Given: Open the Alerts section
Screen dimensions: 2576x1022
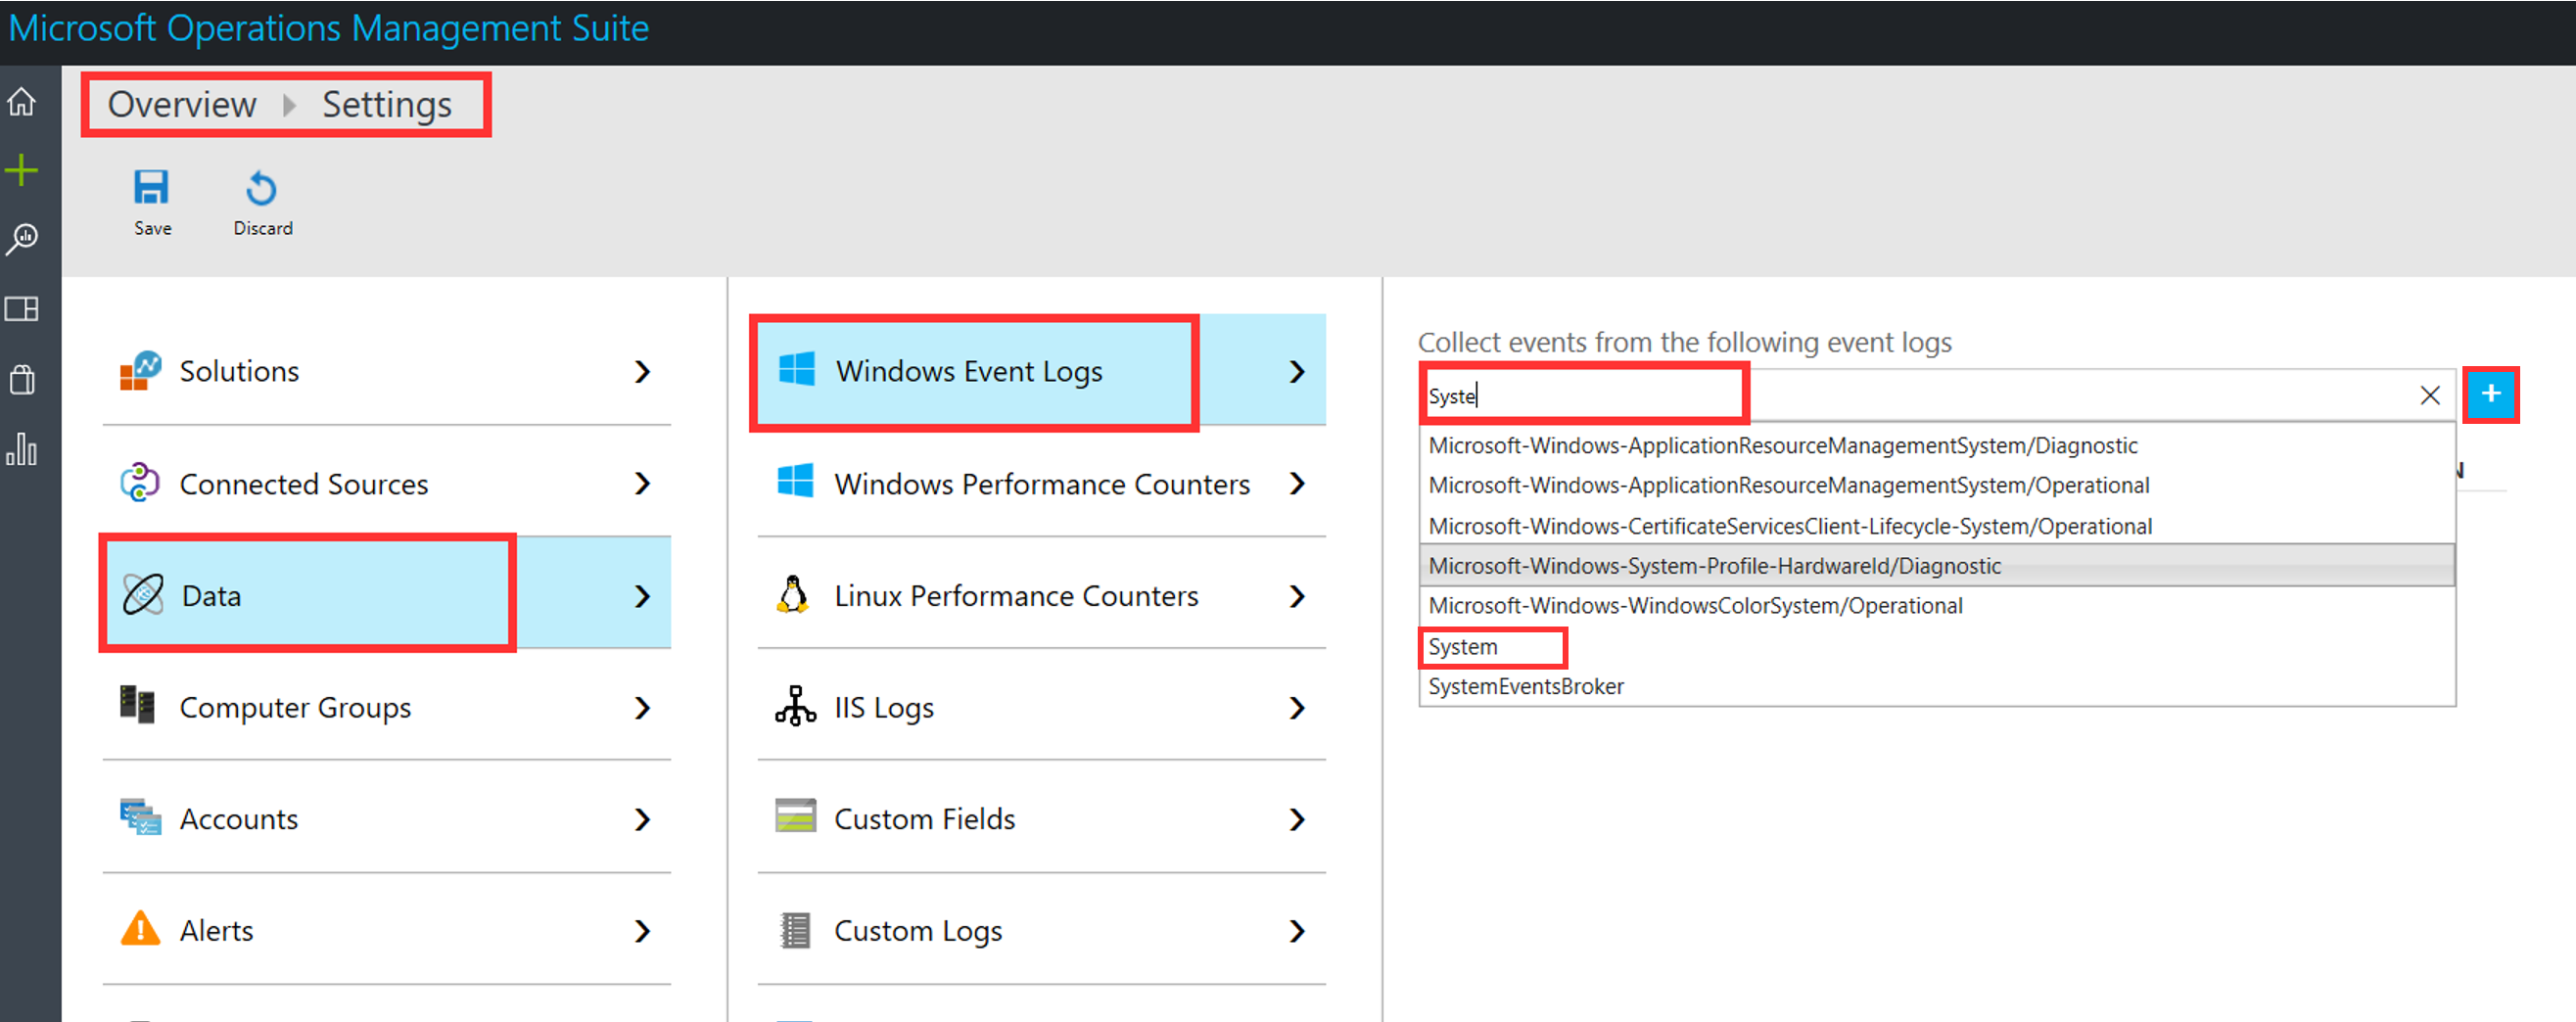Looking at the screenshot, I should click(x=386, y=931).
